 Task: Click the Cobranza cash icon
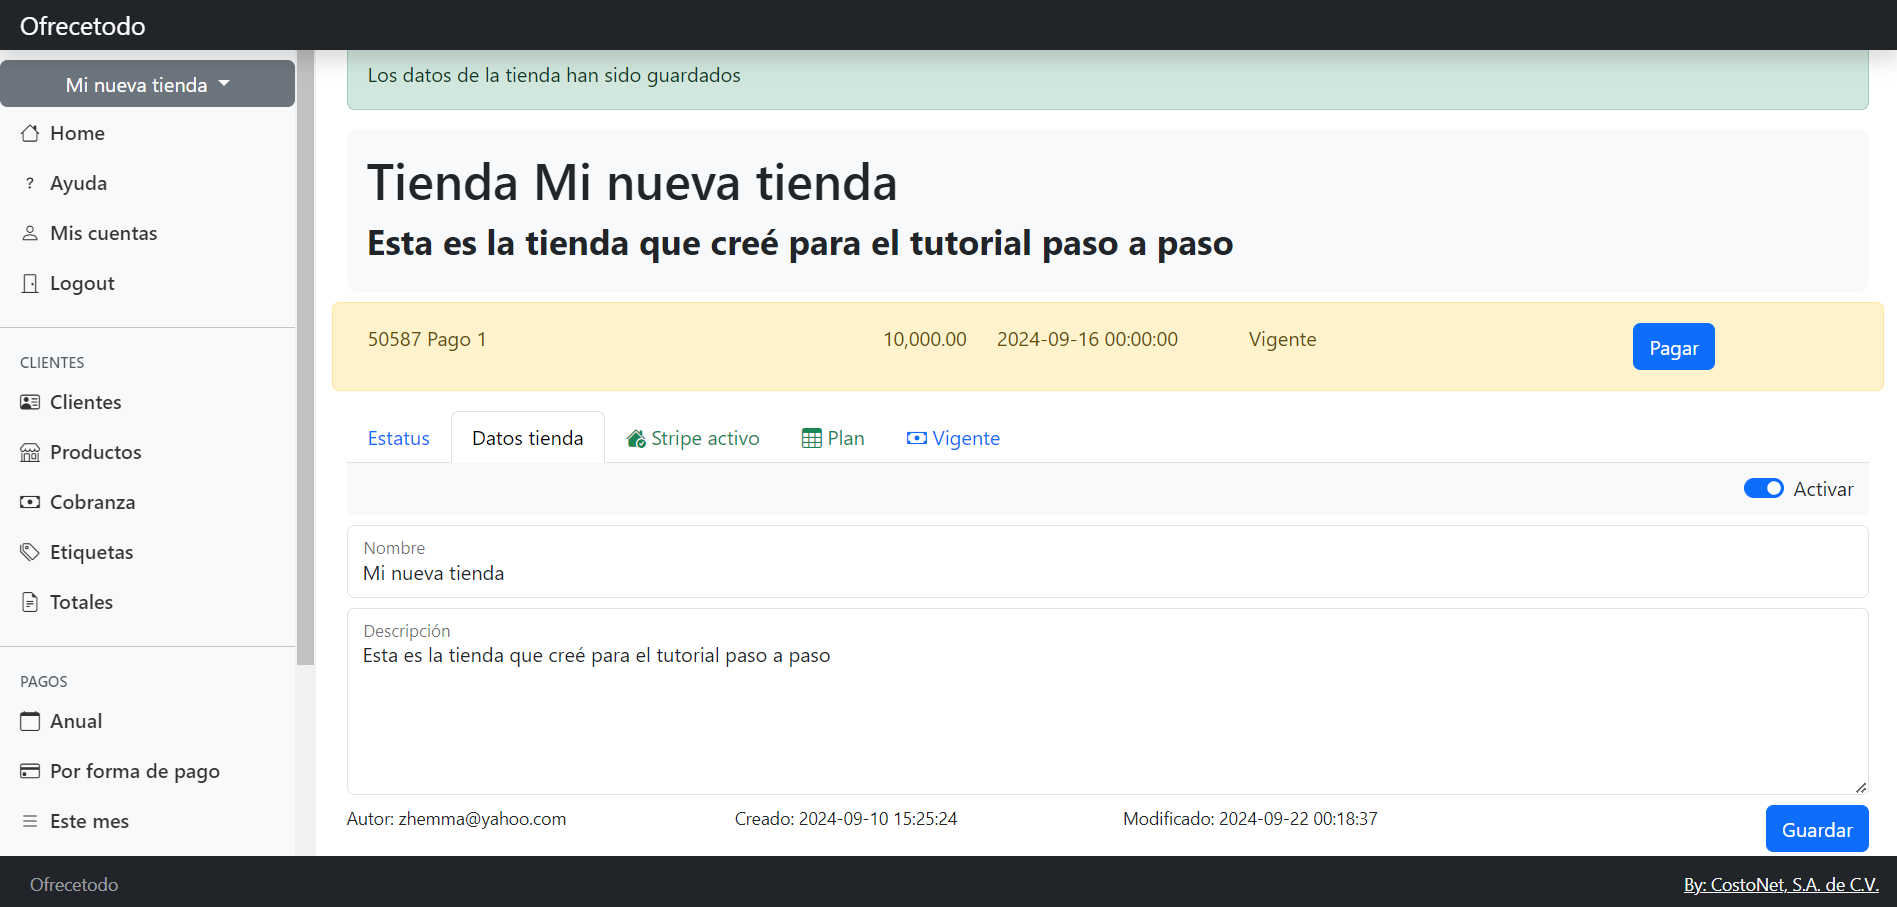coord(30,502)
